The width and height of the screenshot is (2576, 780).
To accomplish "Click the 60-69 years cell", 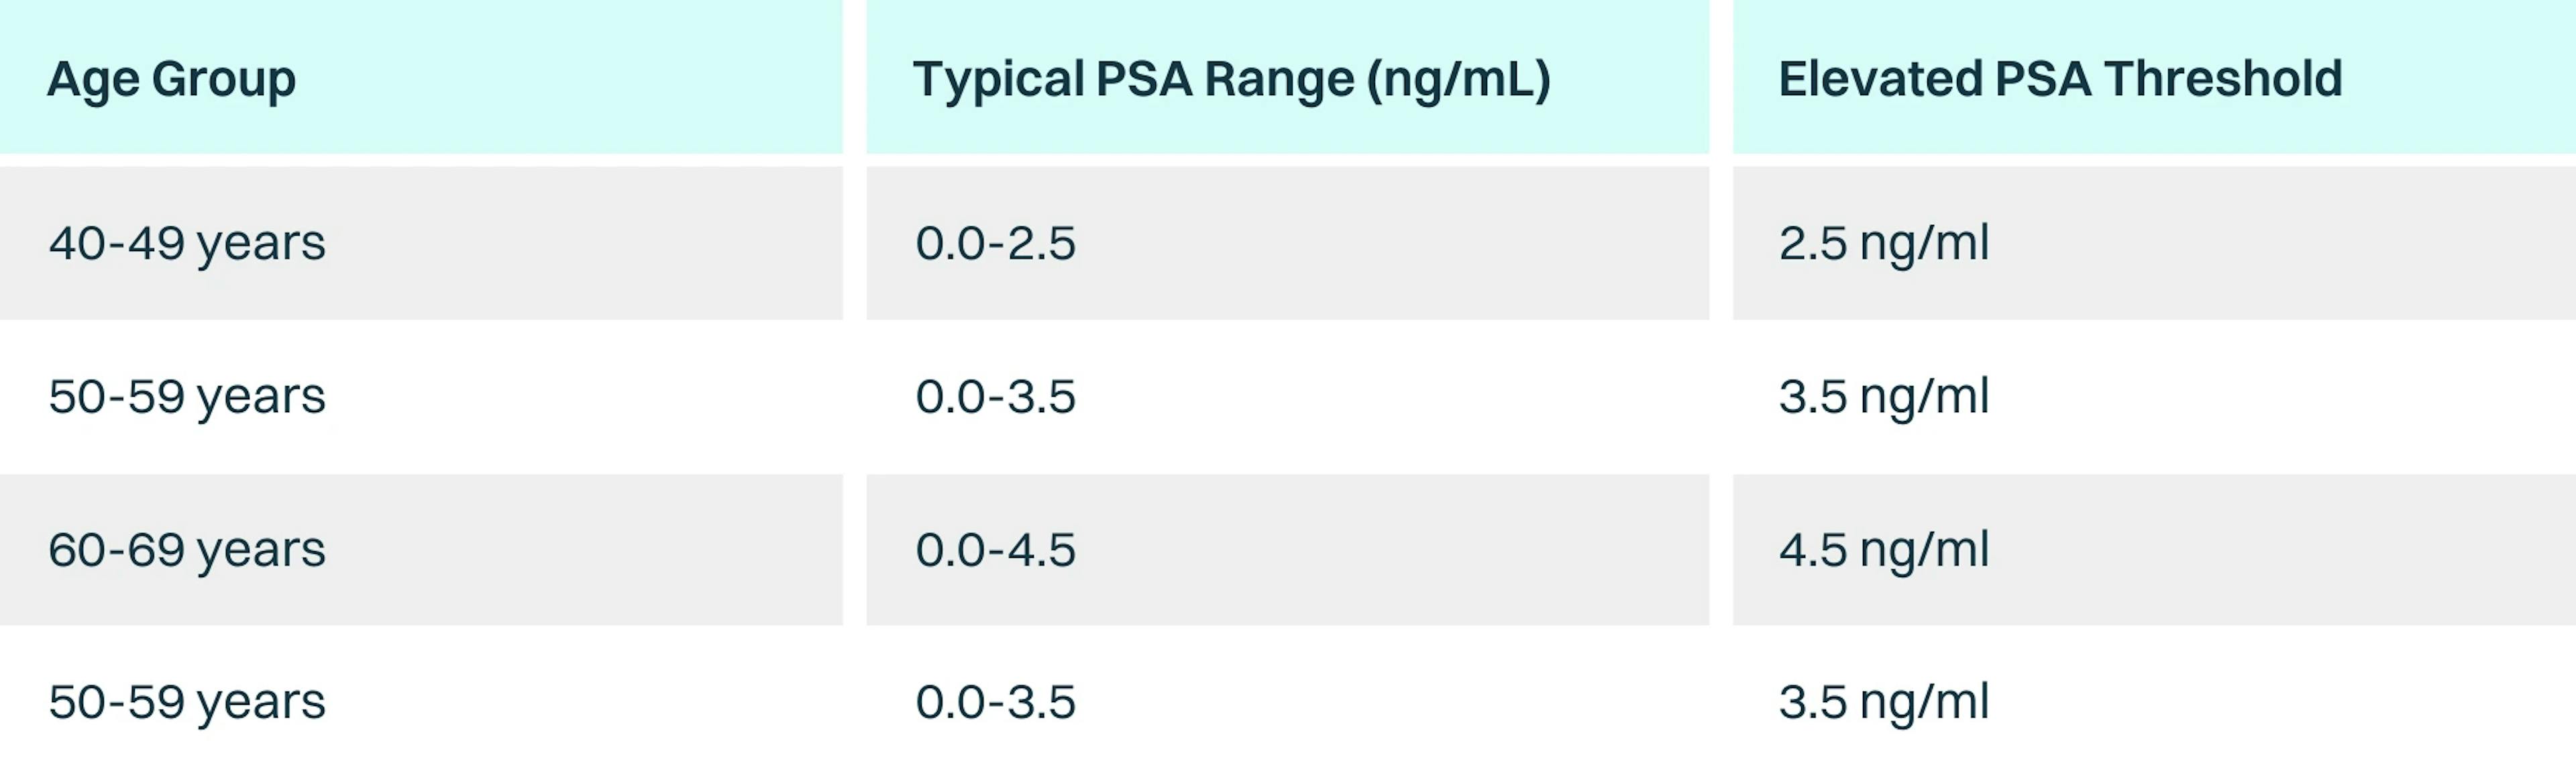I will coord(187,550).
